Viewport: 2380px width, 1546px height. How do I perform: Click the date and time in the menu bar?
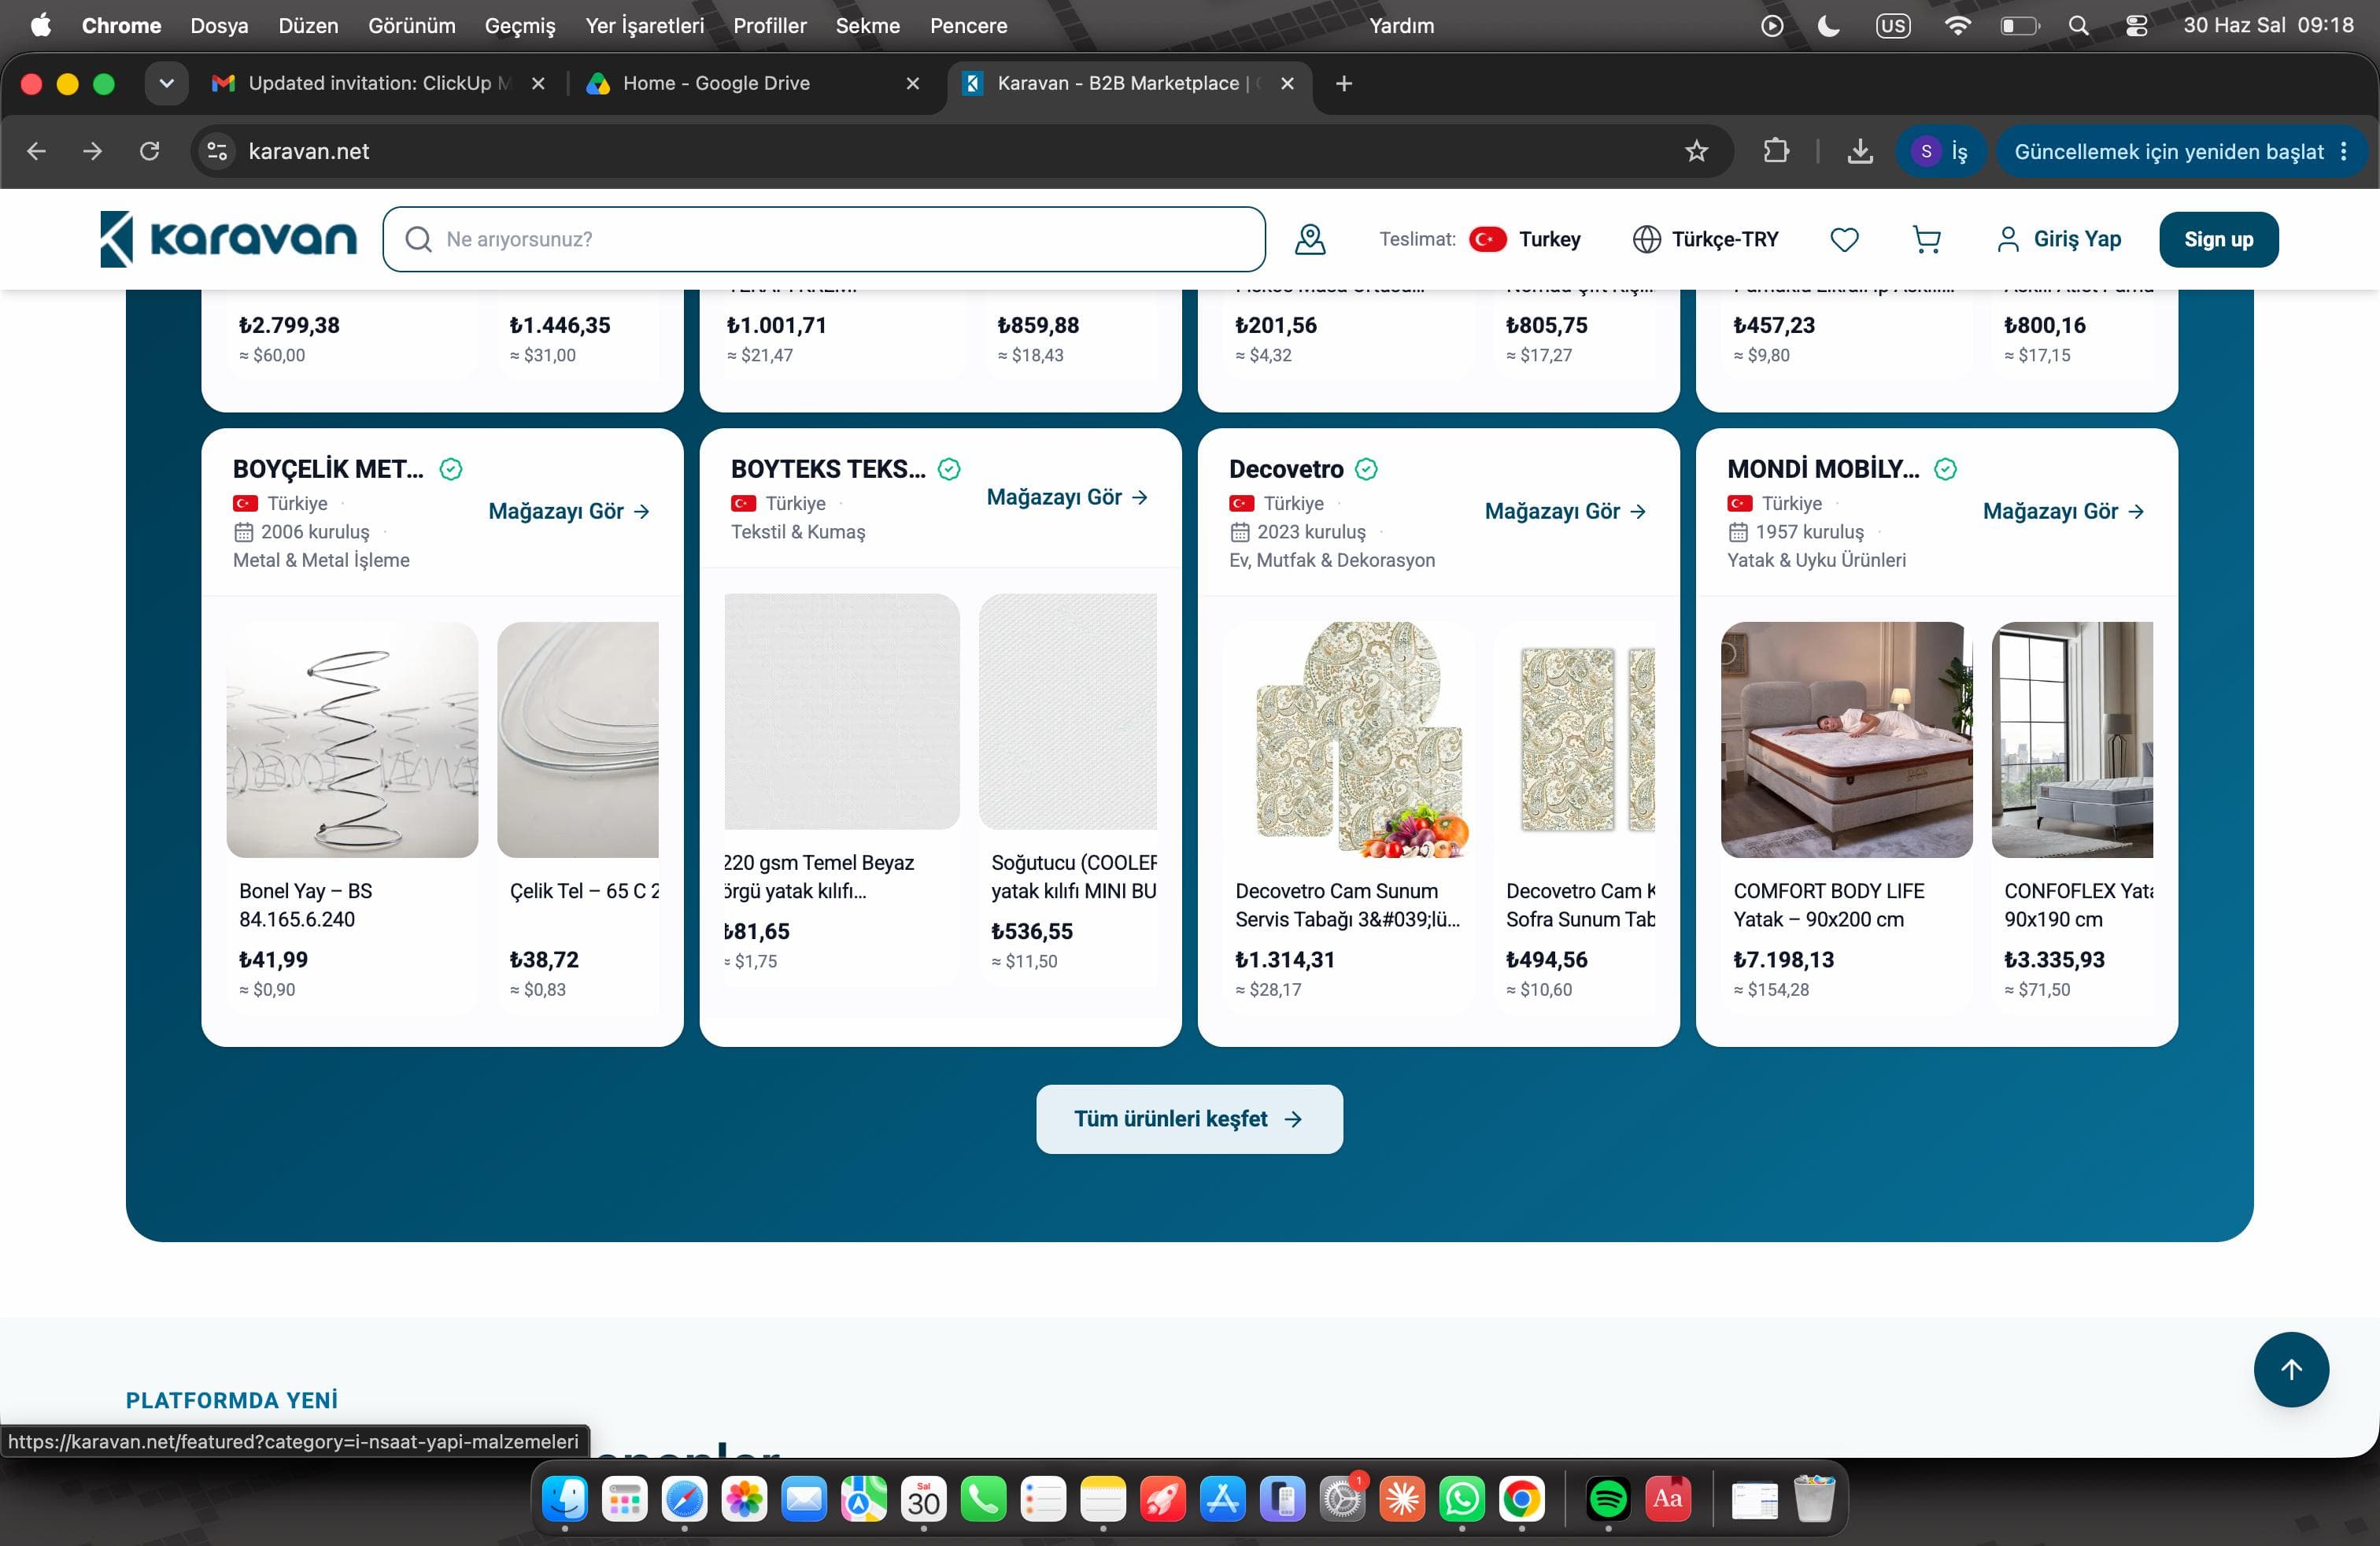(2268, 26)
